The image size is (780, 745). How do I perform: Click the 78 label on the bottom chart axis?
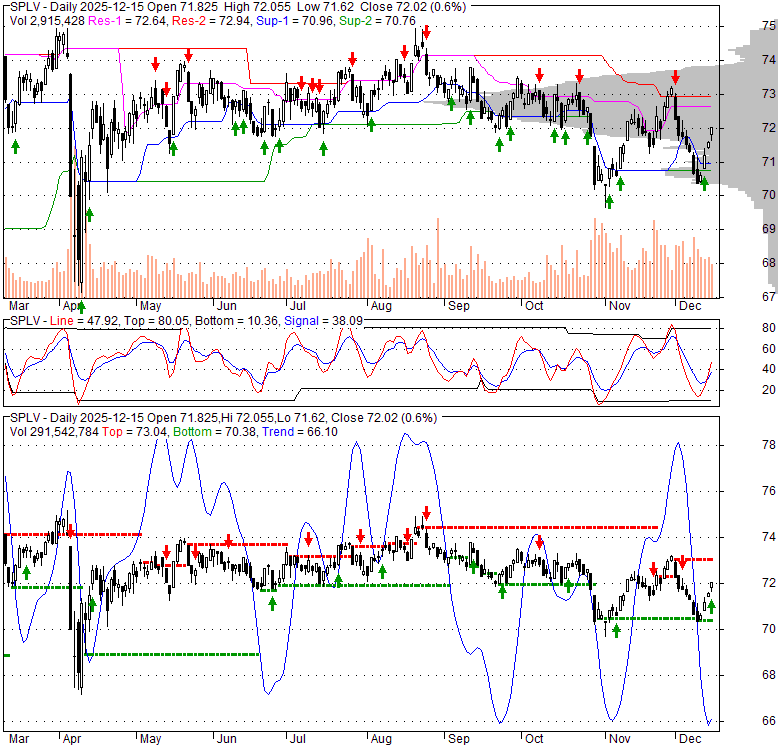pos(769,445)
